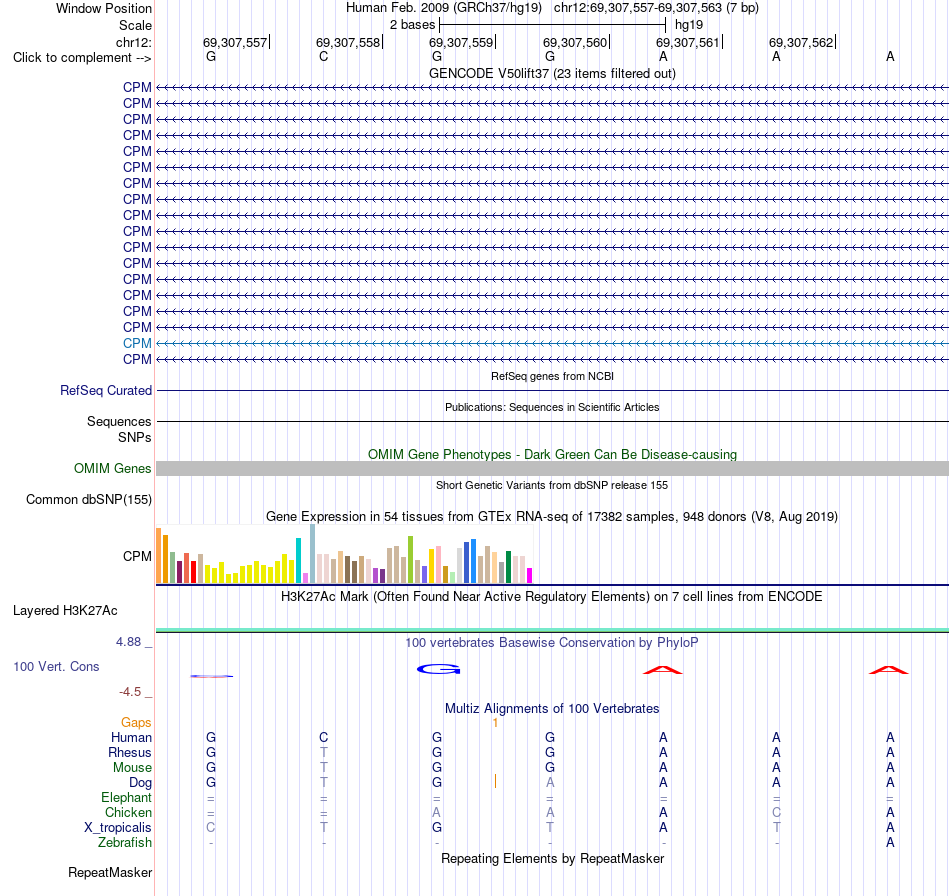
Task: Click the genome assembly title 'Human Feb. 2009 (GRCh37/hg19)'
Action: [443, 8]
